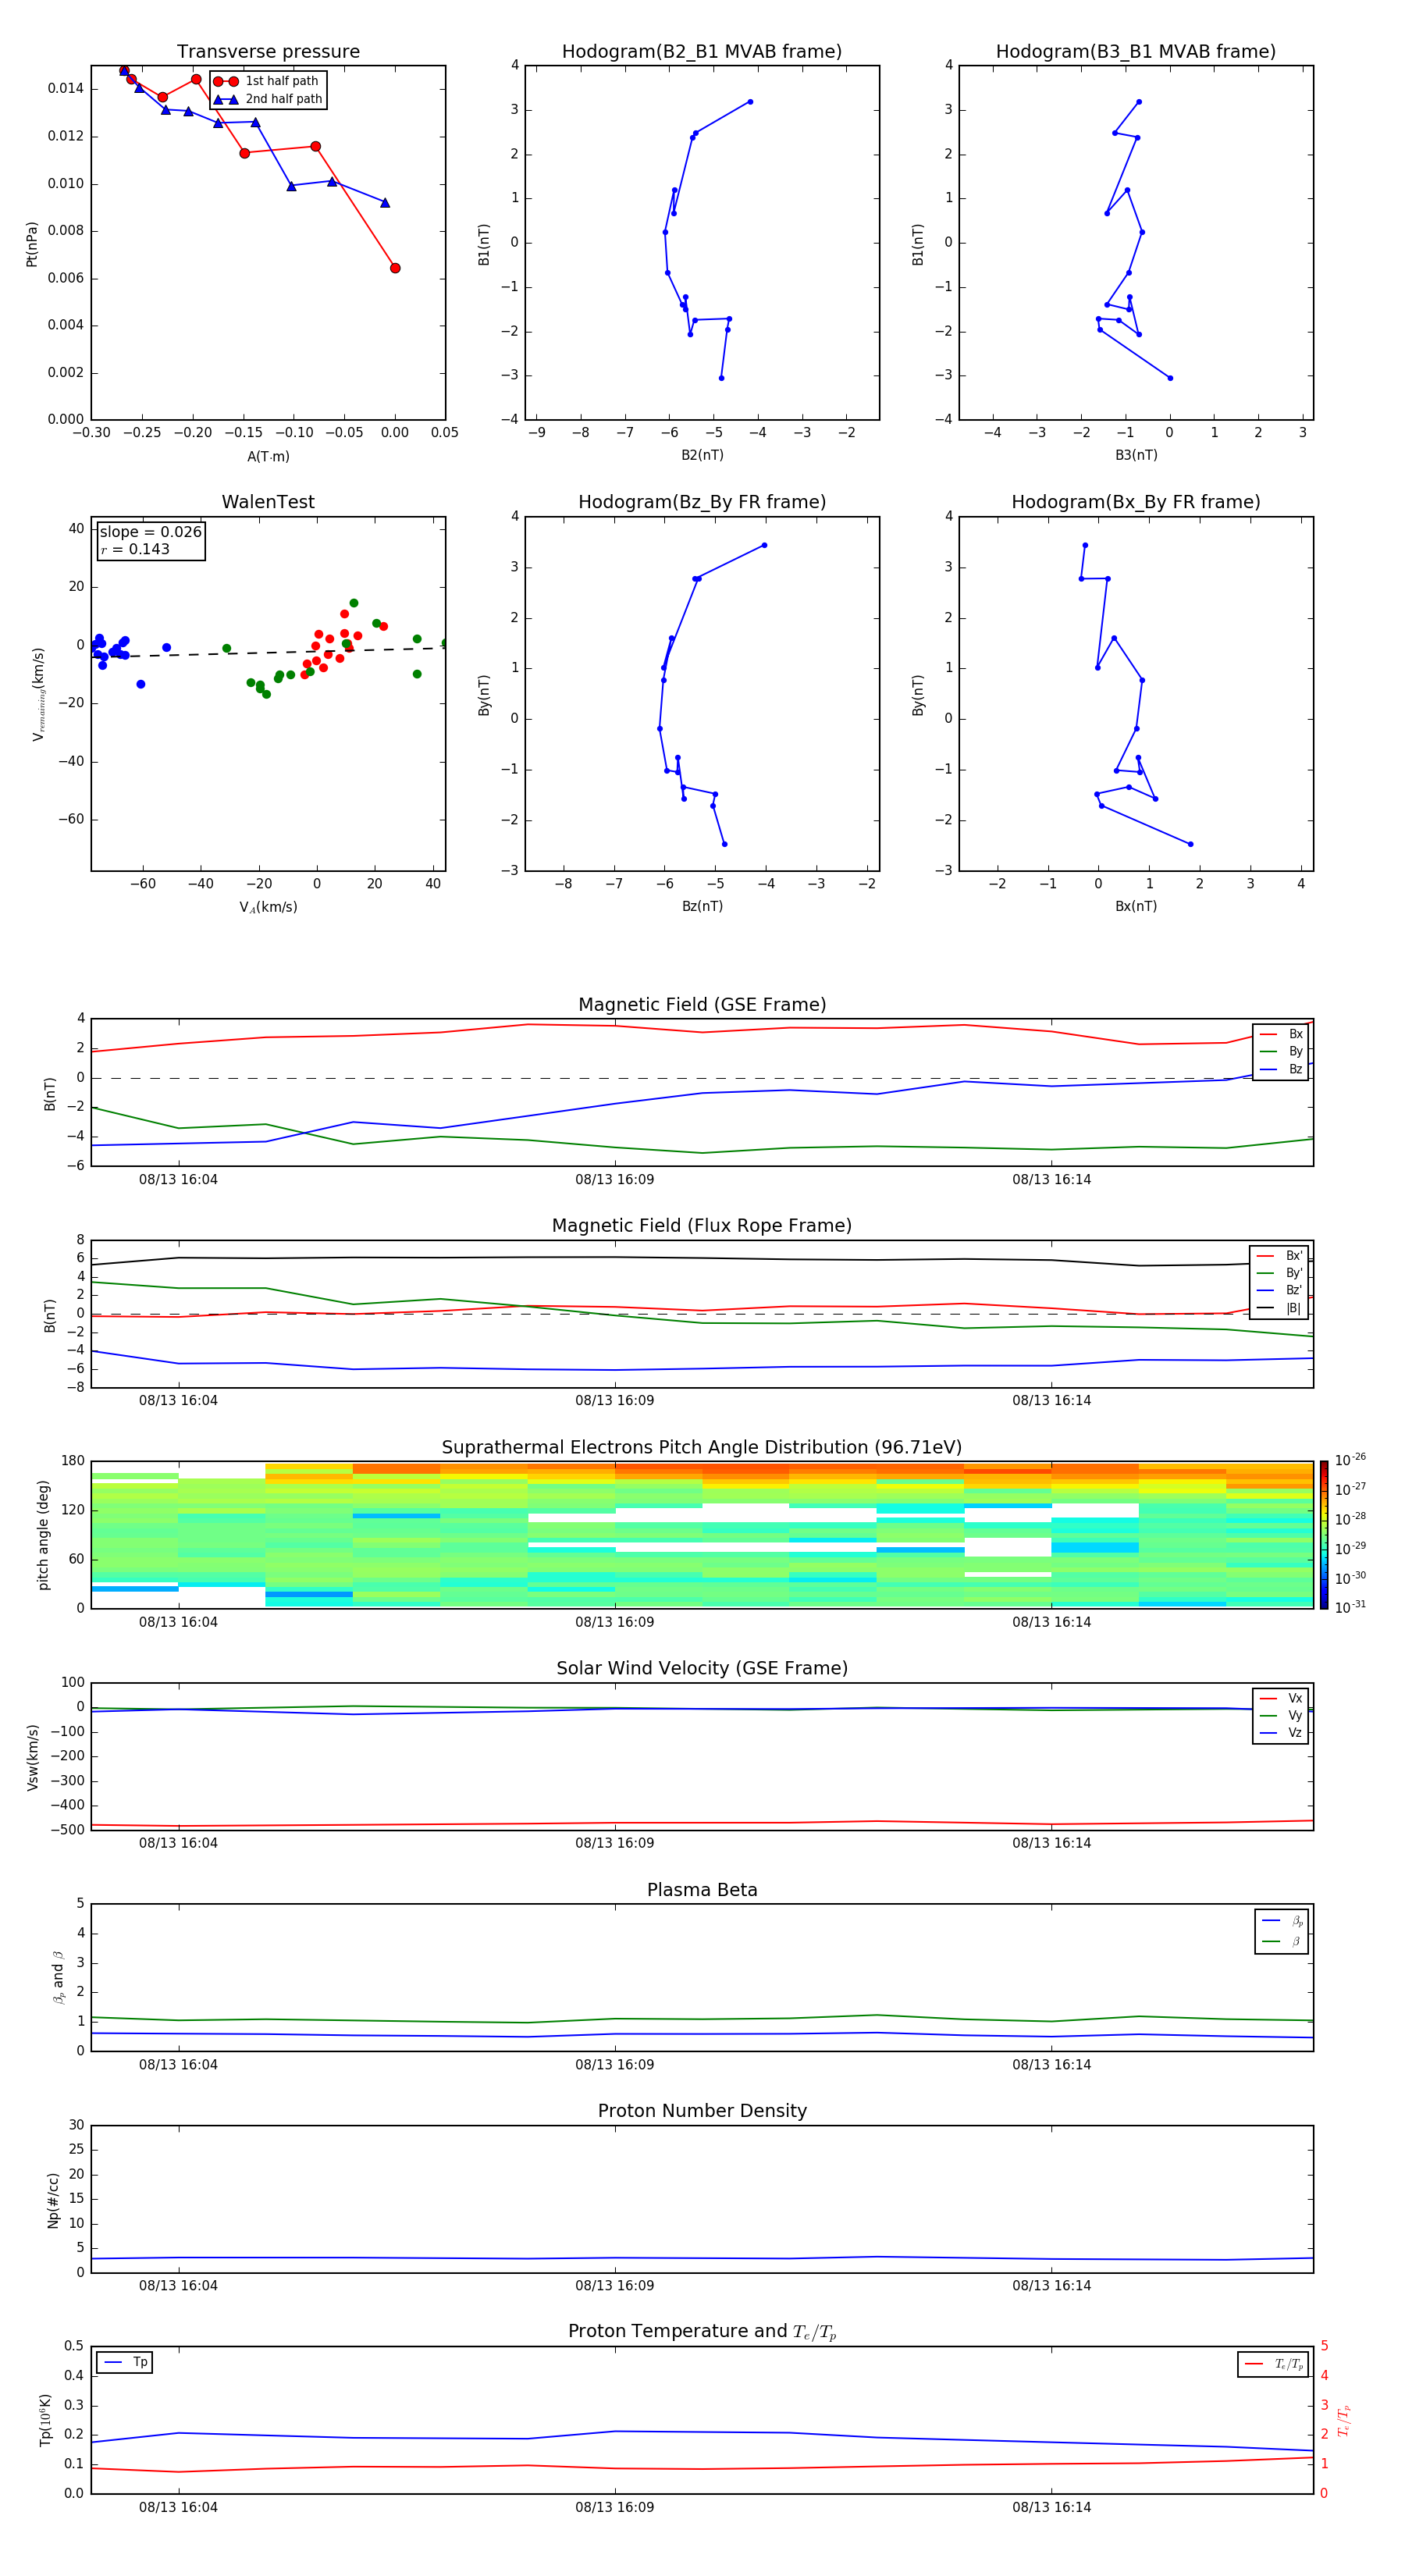Select the '2nd half path' legend entry
This screenshot has width=1405, height=2576.
[x=268, y=99]
